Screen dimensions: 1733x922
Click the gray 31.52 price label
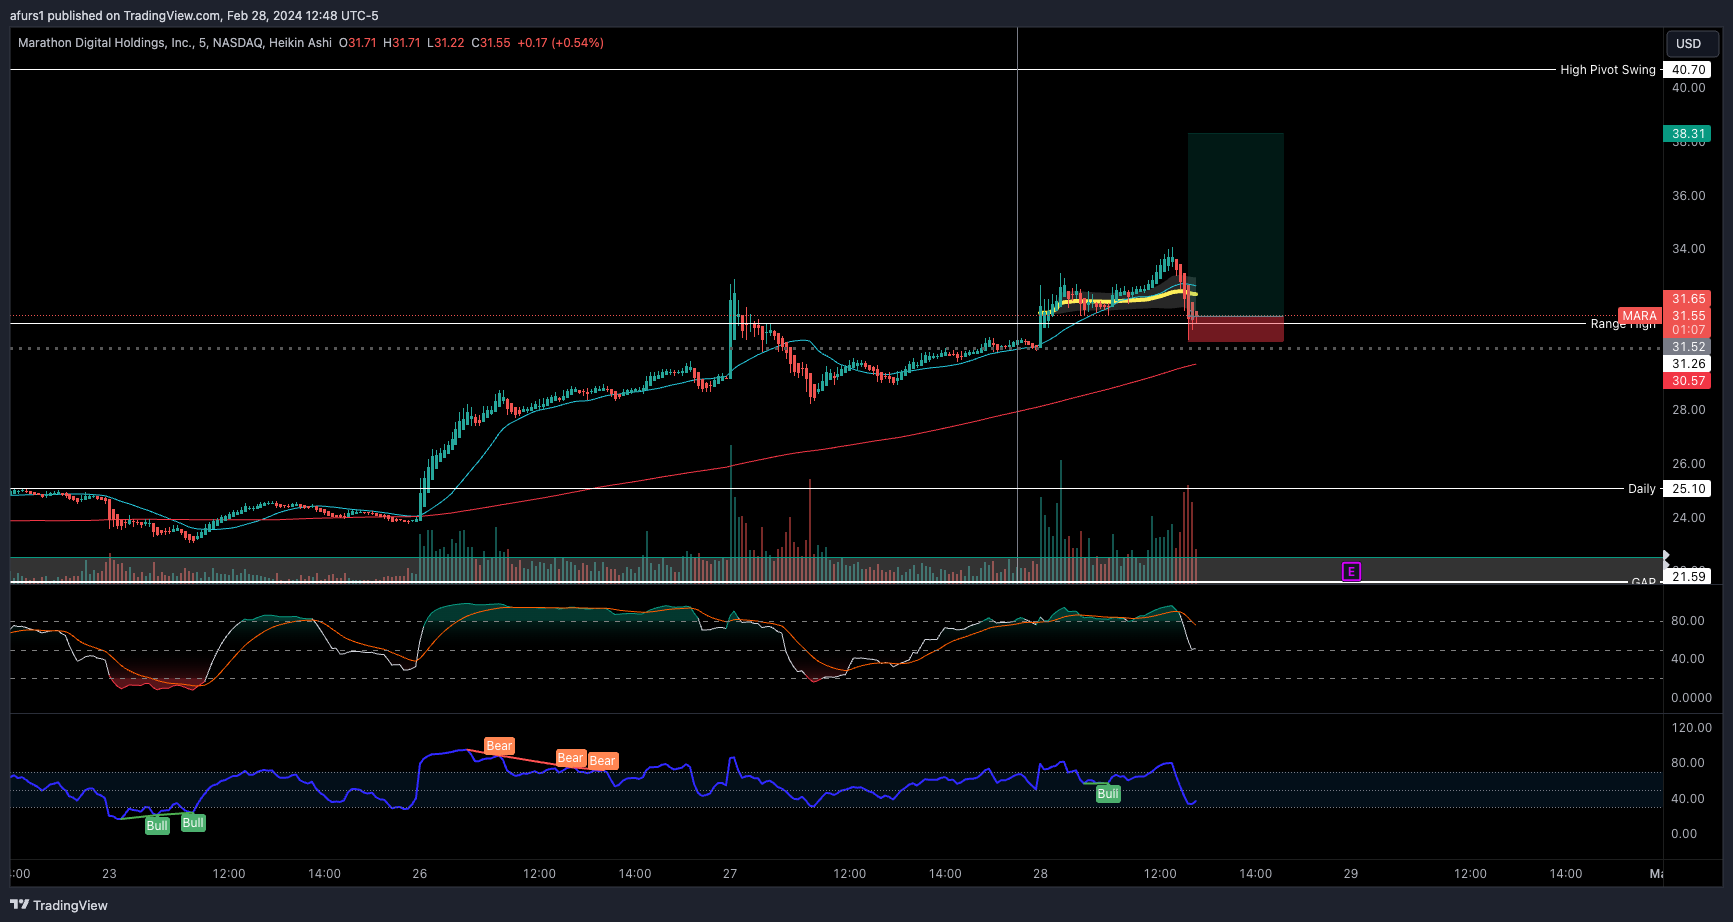1688,347
